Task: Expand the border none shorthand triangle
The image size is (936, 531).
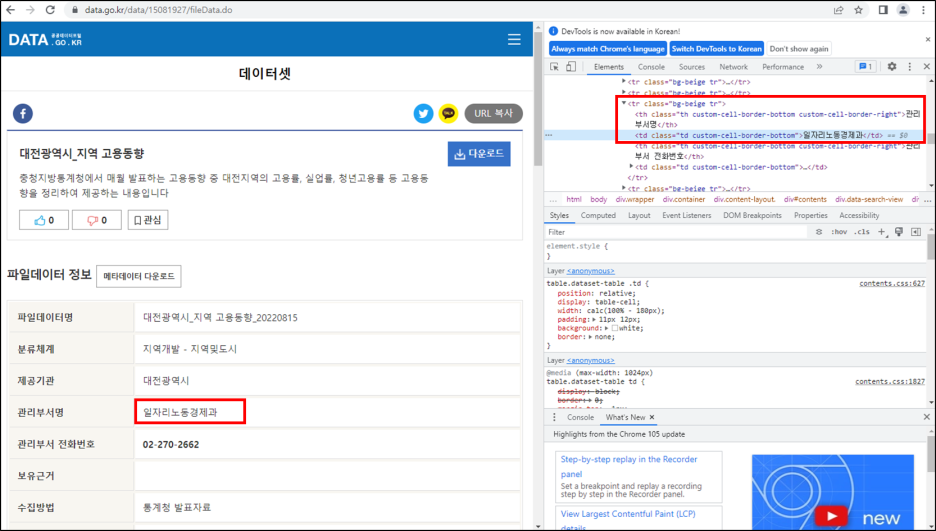Action: pos(590,337)
